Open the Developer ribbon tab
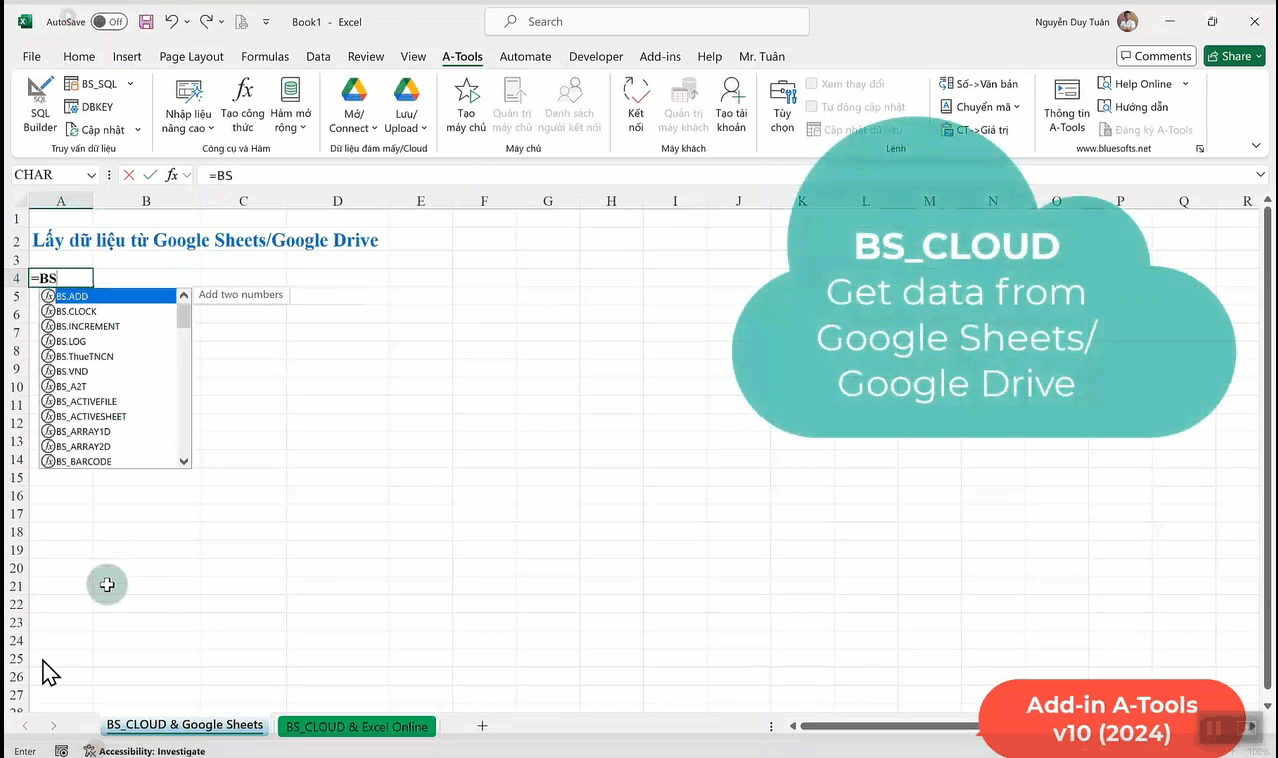Viewport: 1278px width, 758px height. click(596, 57)
